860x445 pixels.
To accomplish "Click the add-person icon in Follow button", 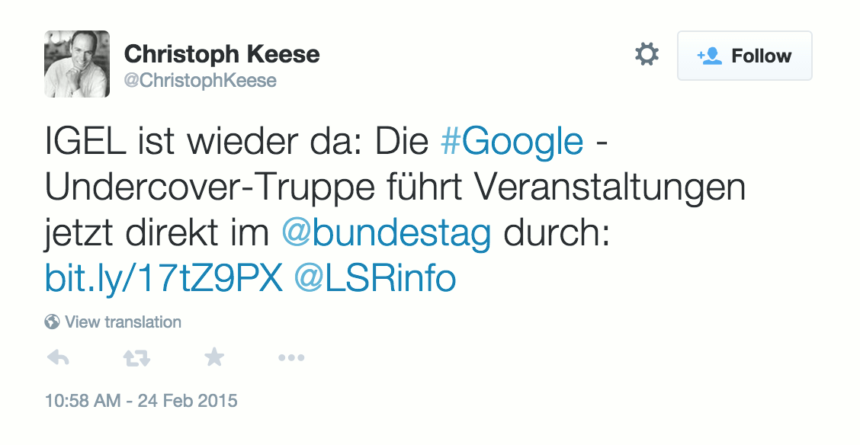I will (x=709, y=56).
